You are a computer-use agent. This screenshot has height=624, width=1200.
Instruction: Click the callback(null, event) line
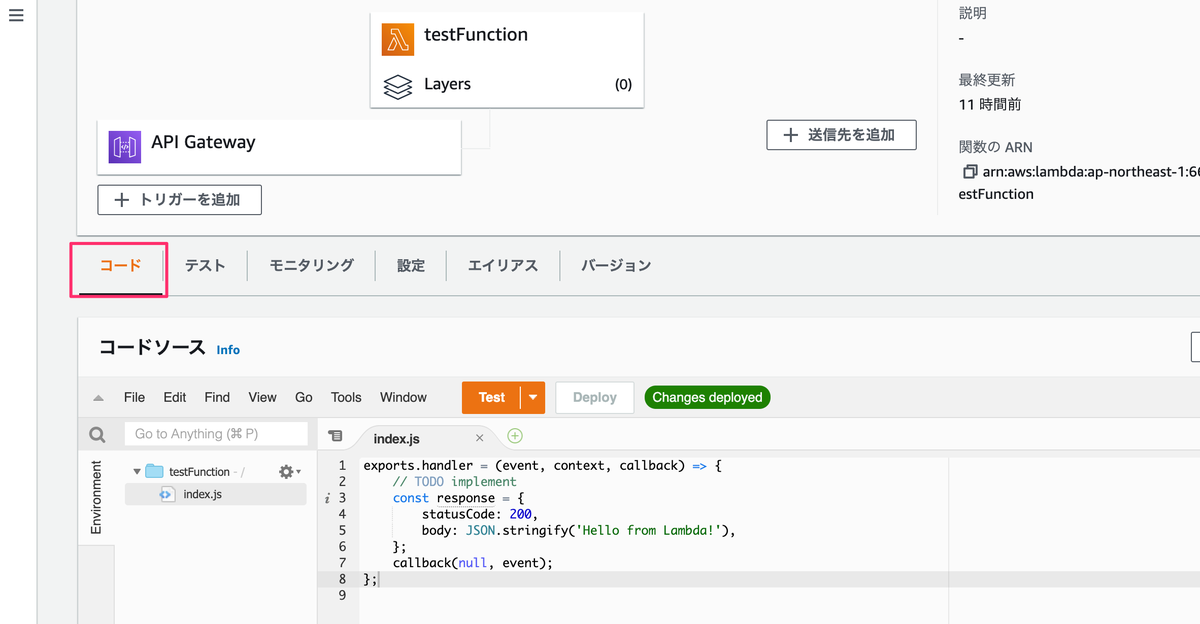tap(472, 563)
